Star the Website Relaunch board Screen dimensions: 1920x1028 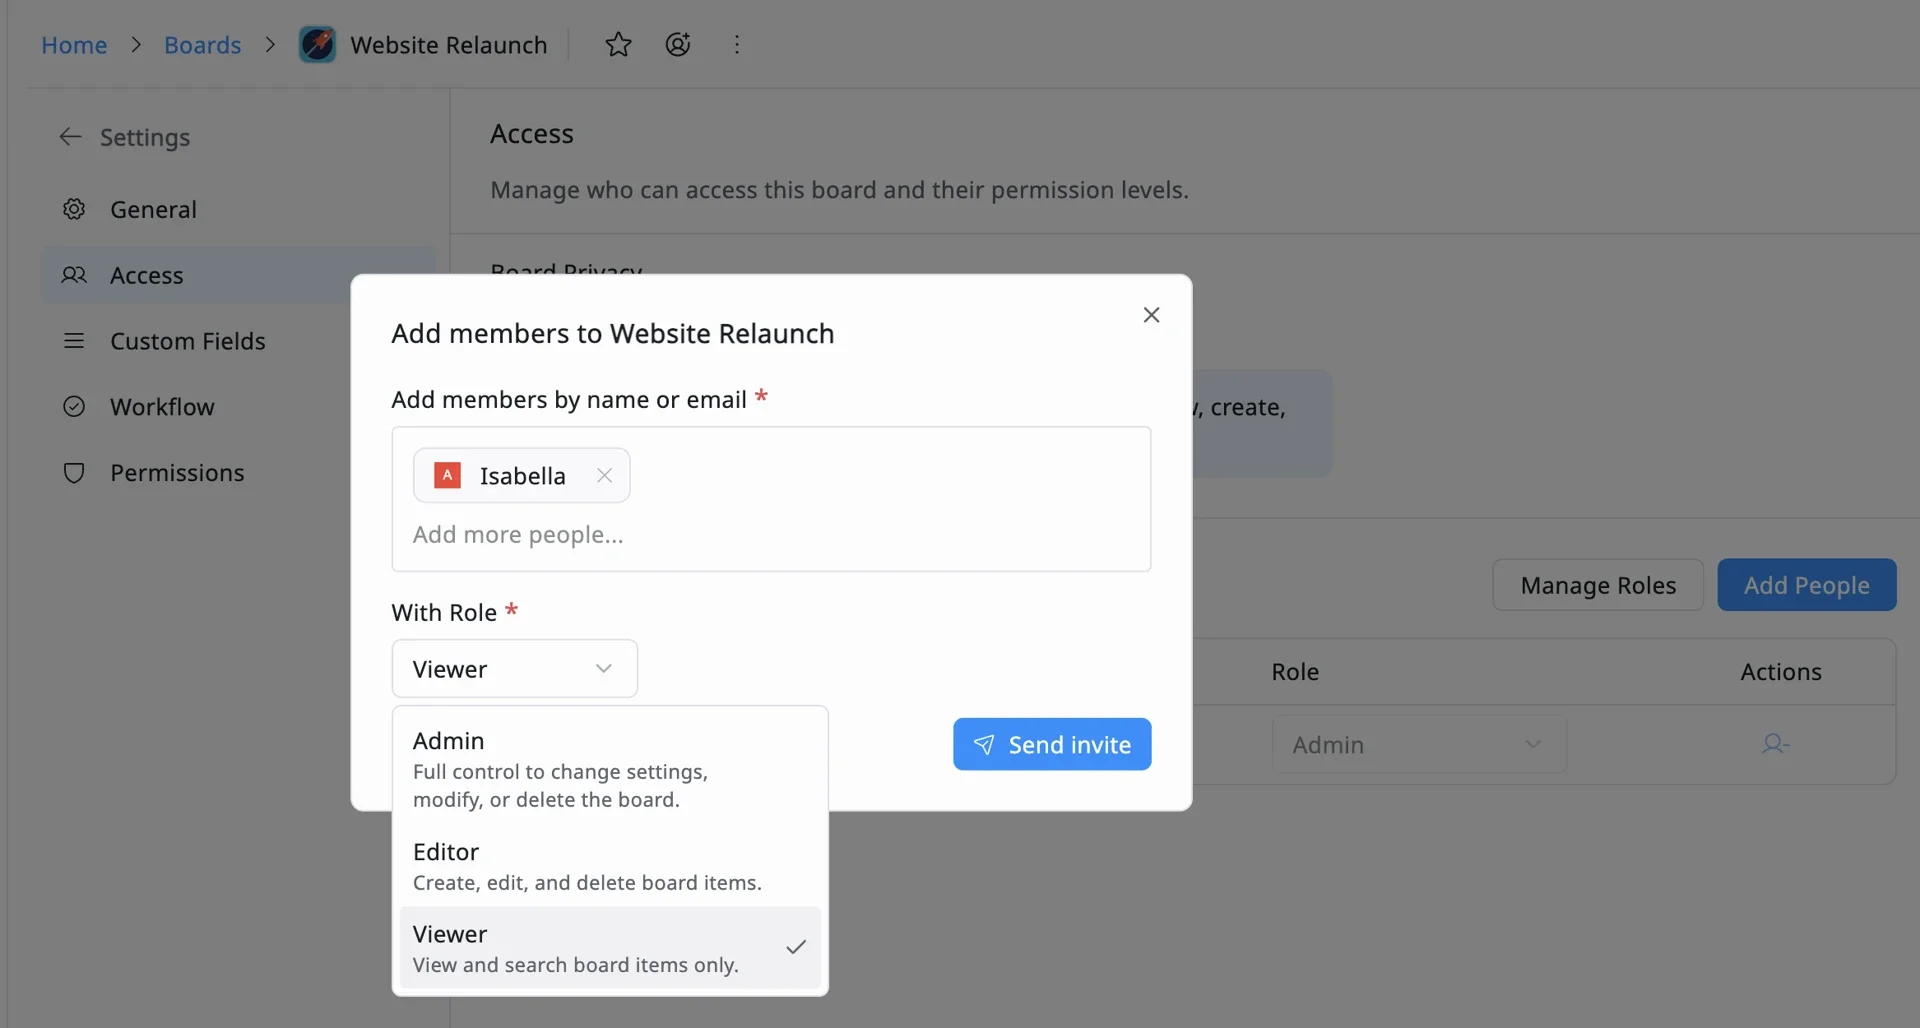[618, 45]
